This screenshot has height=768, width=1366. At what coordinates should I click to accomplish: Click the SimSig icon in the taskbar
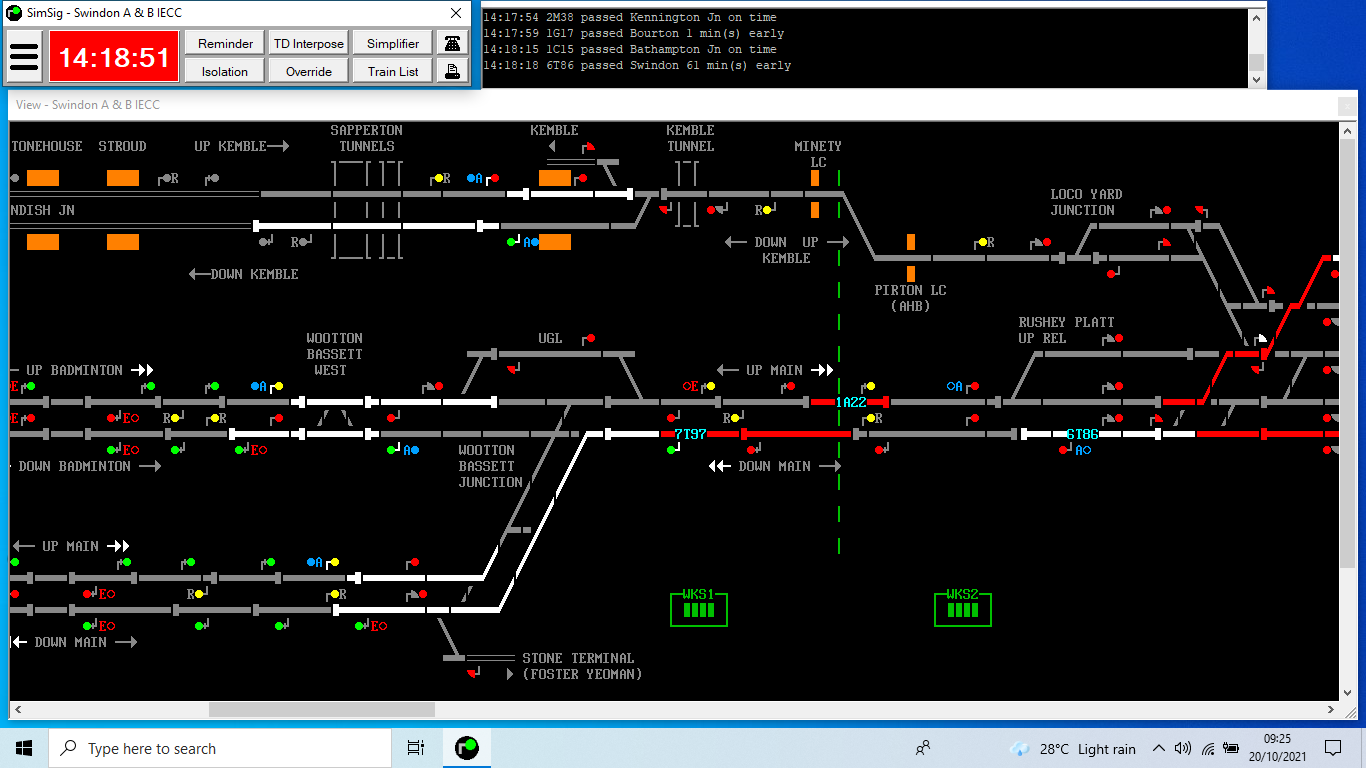466,748
